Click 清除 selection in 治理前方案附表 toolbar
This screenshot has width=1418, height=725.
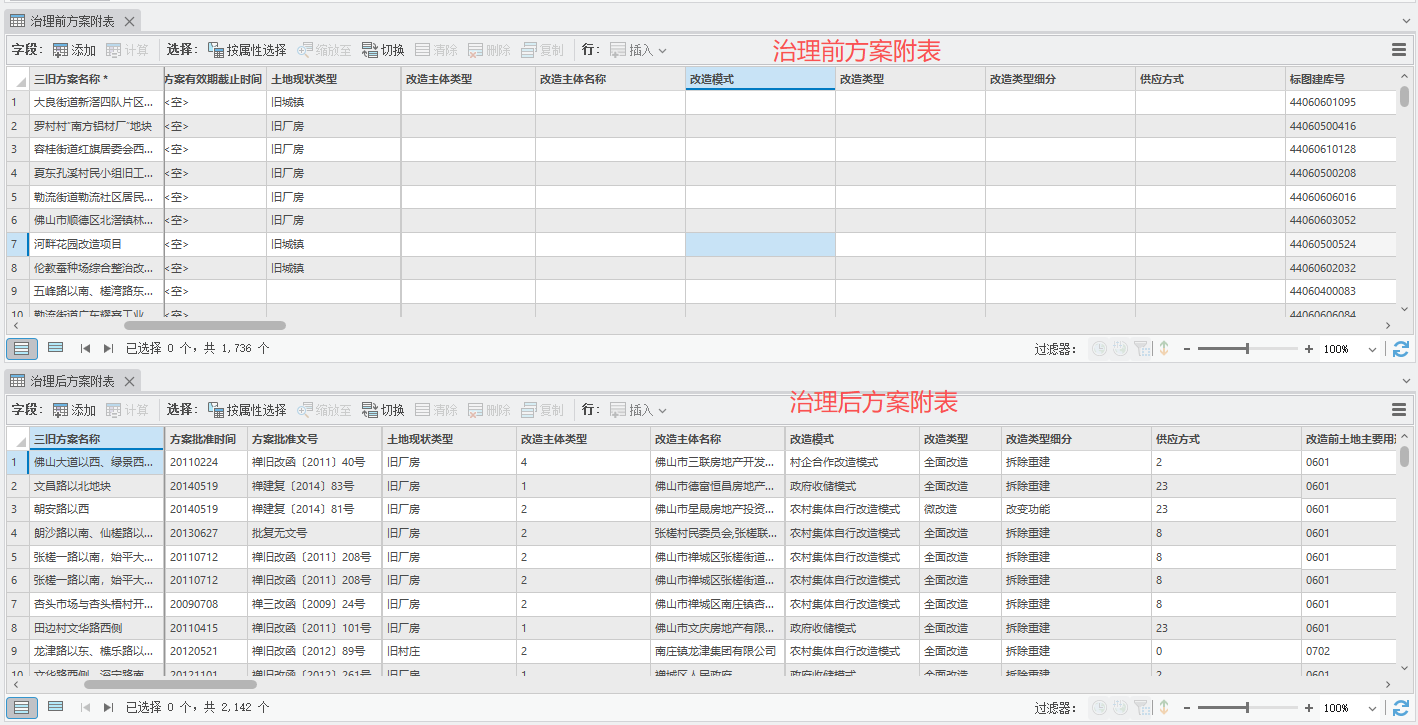pyautogui.click(x=436, y=50)
